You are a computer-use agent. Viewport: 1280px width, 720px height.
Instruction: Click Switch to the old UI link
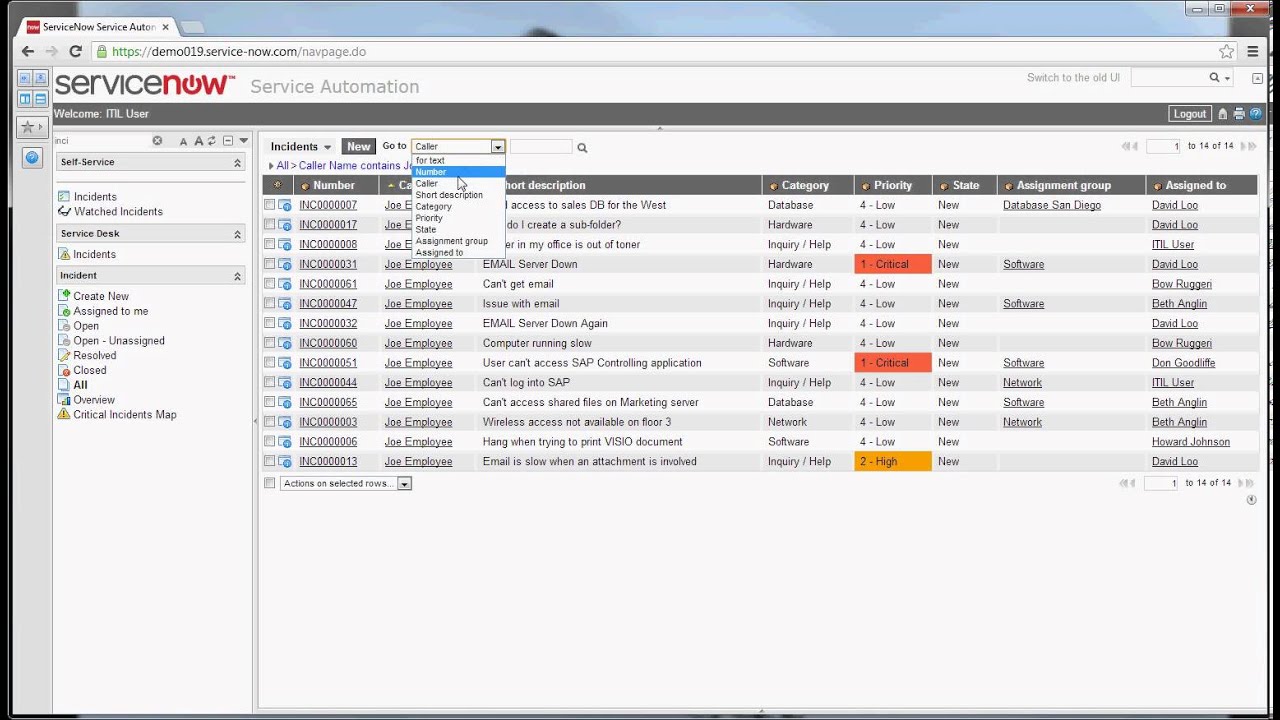(x=1073, y=78)
